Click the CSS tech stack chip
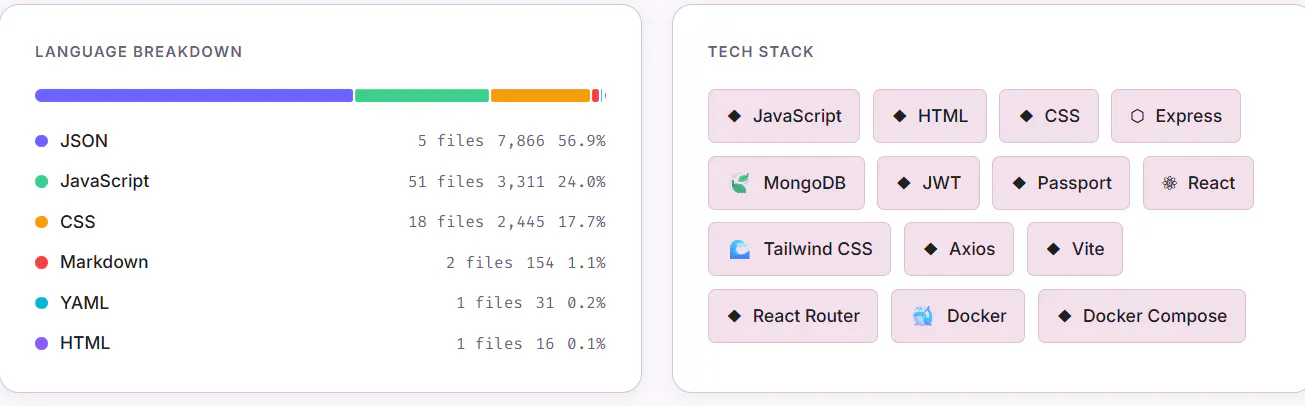Viewport: 1305px width, 406px height. (1049, 116)
